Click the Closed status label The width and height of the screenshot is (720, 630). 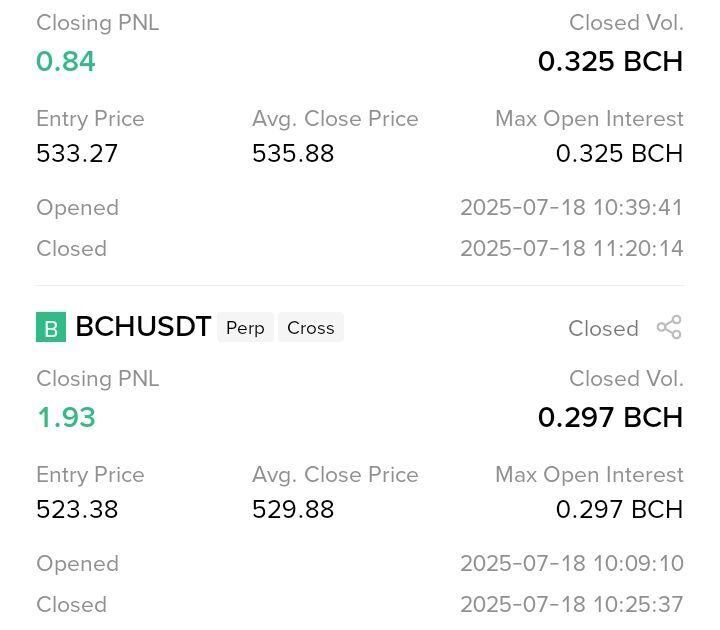tap(603, 328)
